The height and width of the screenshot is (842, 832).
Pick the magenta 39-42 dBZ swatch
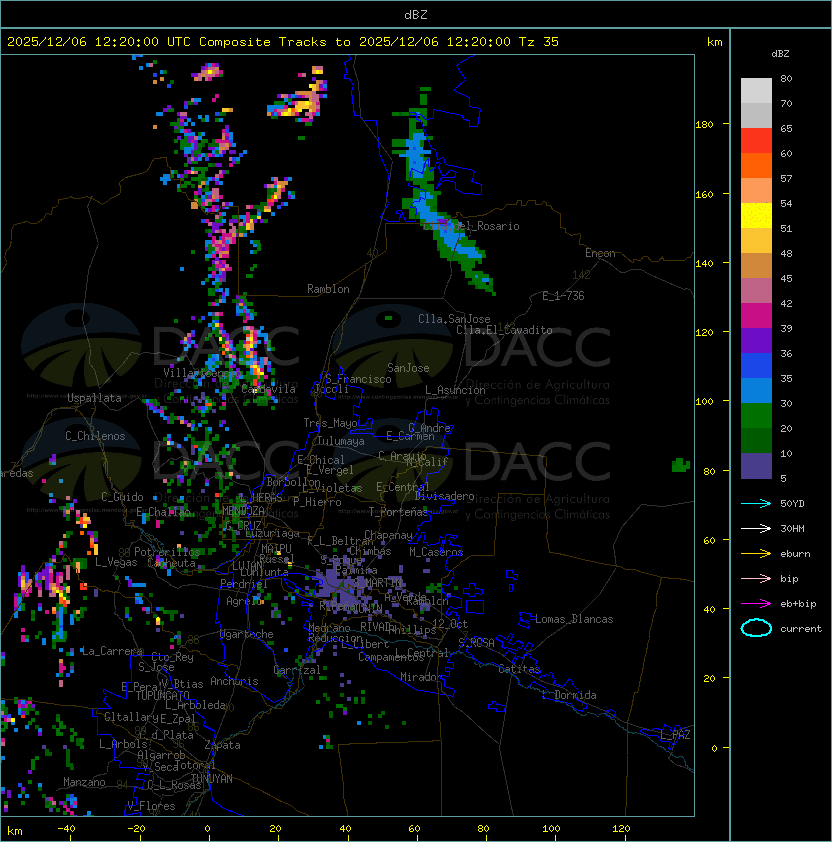pos(756,316)
